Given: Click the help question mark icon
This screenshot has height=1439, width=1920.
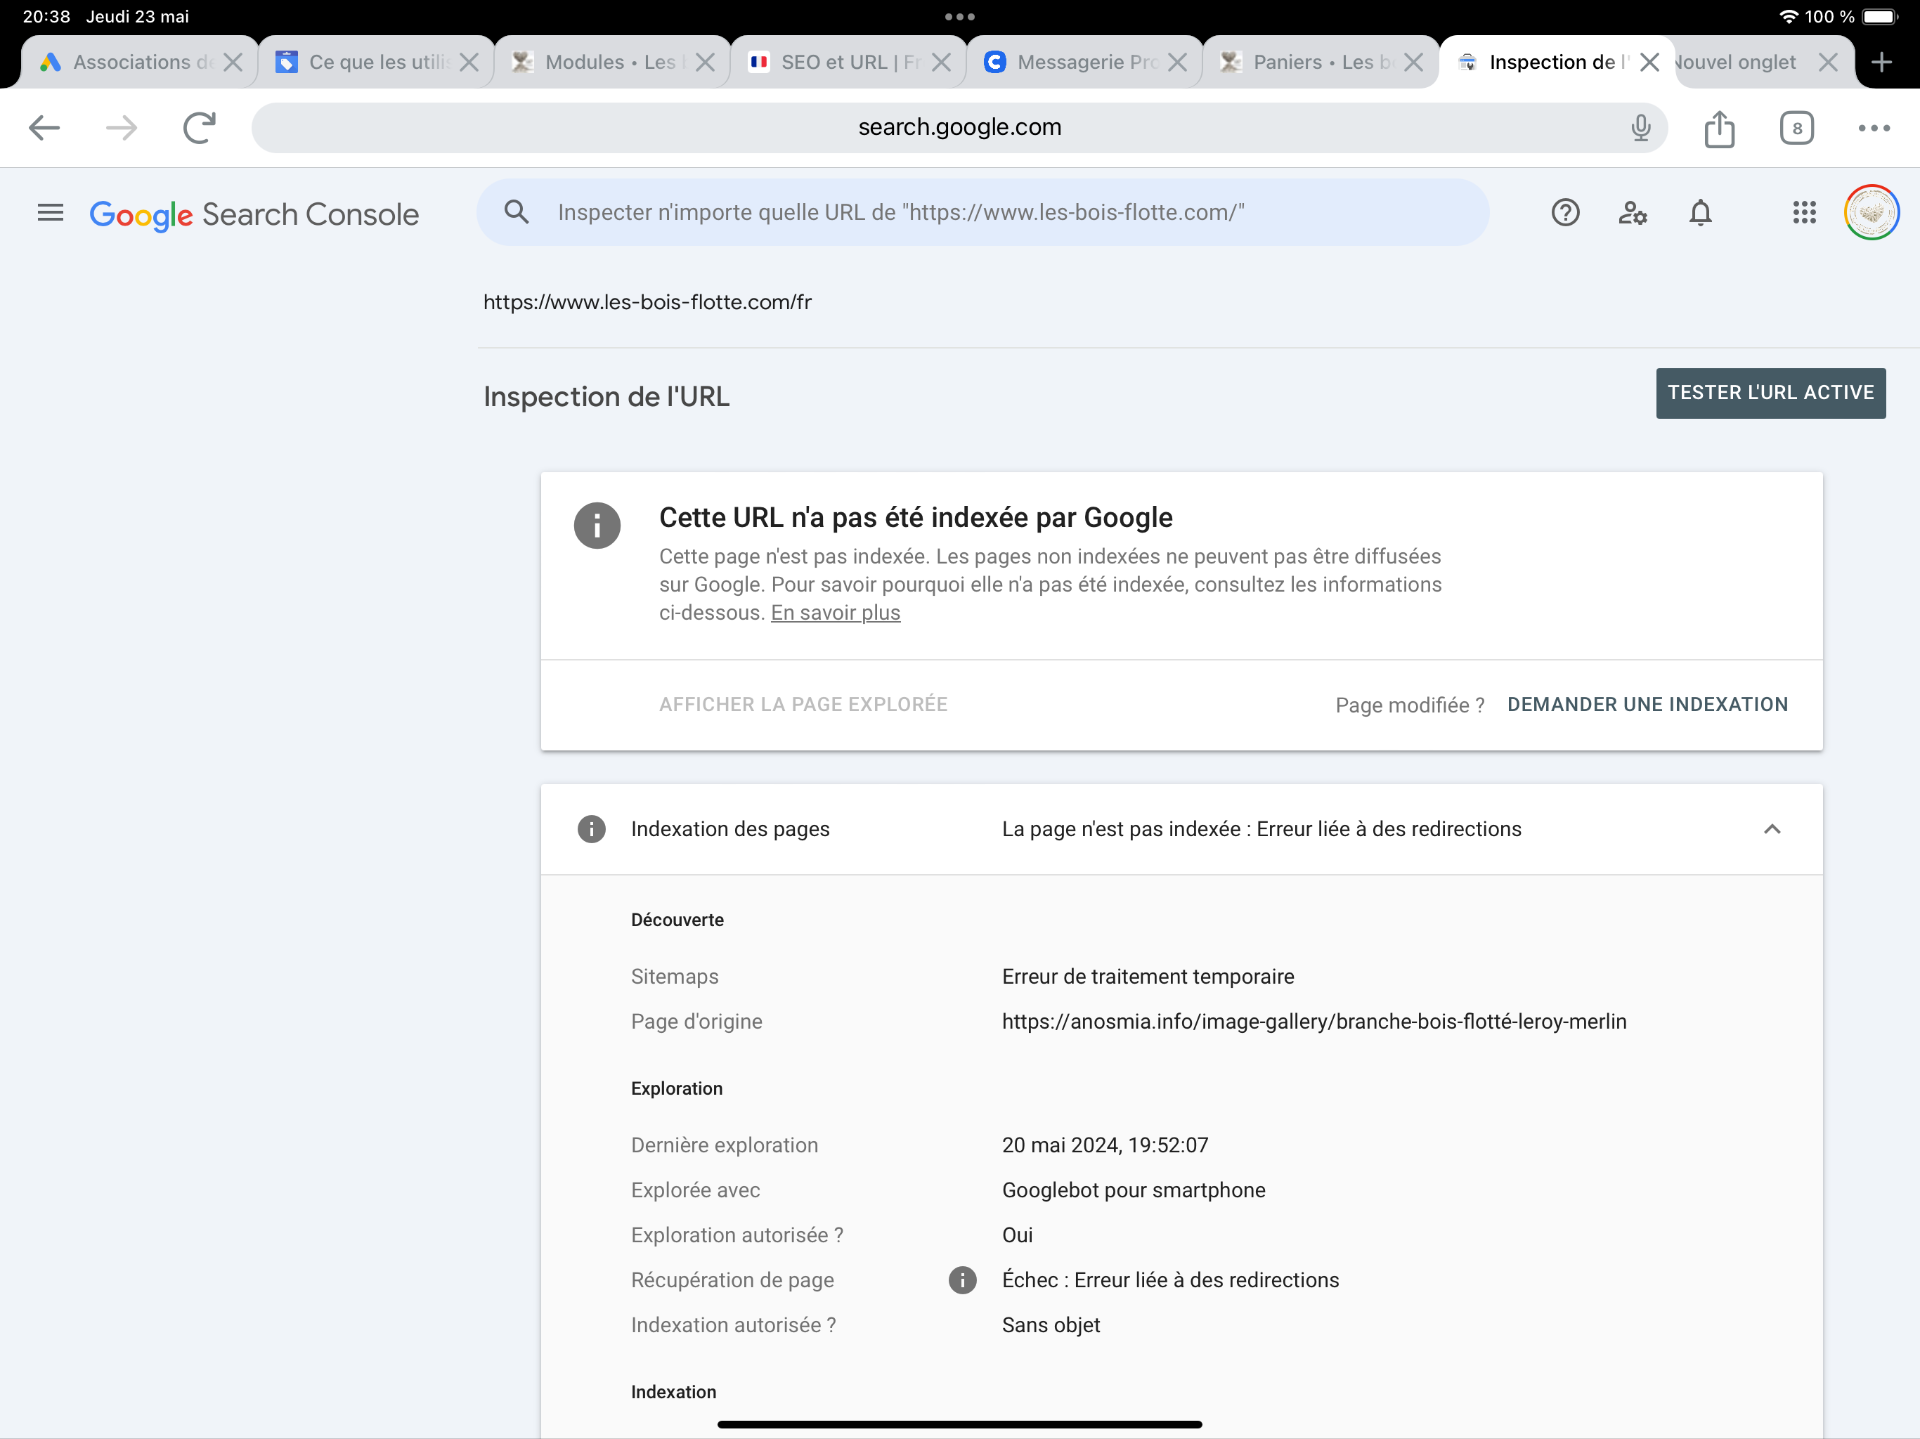Looking at the screenshot, I should coord(1565,213).
